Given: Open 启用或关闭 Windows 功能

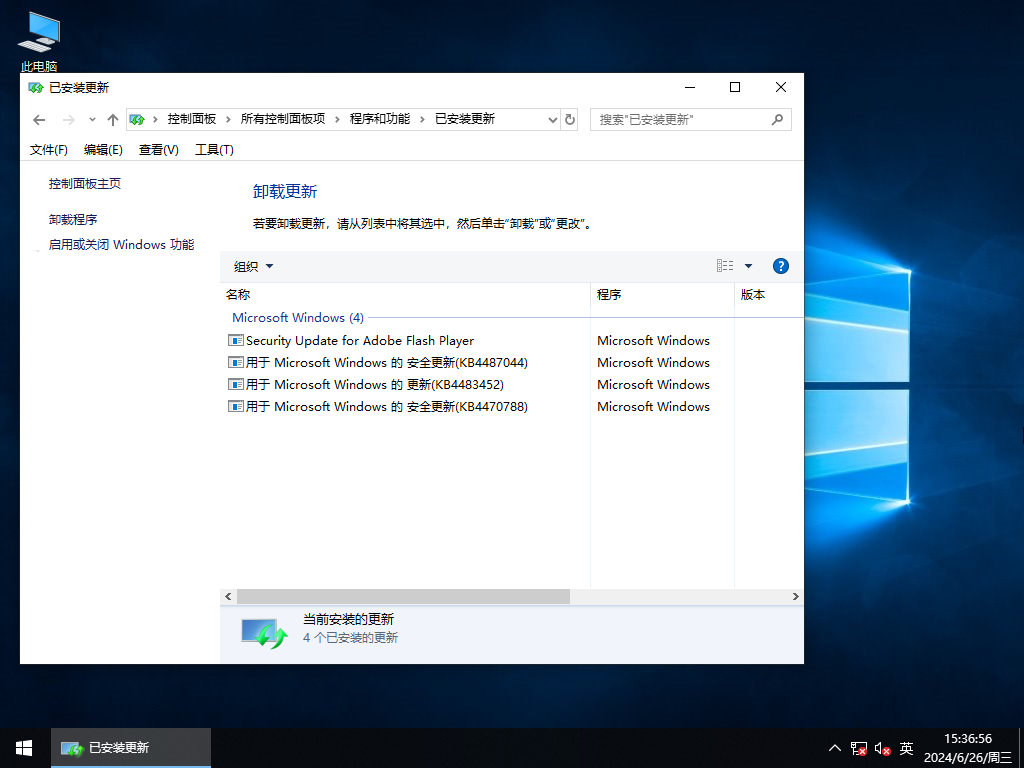Looking at the screenshot, I should tap(119, 244).
